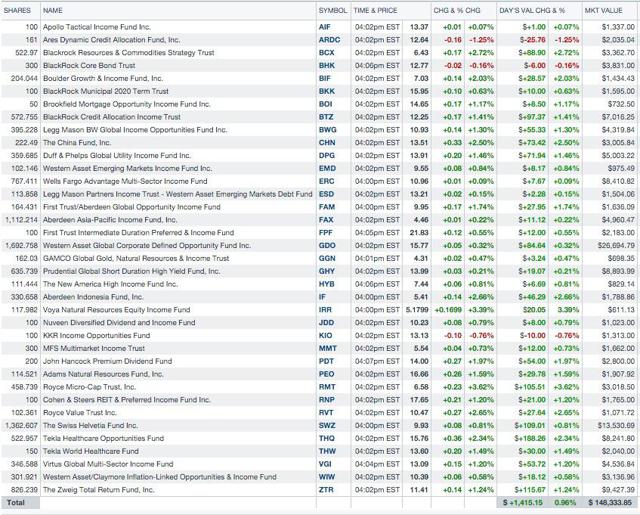Click John Hancock Premium Dividend Fund name
The width and height of the screenshot is (640, 515).
107,361
